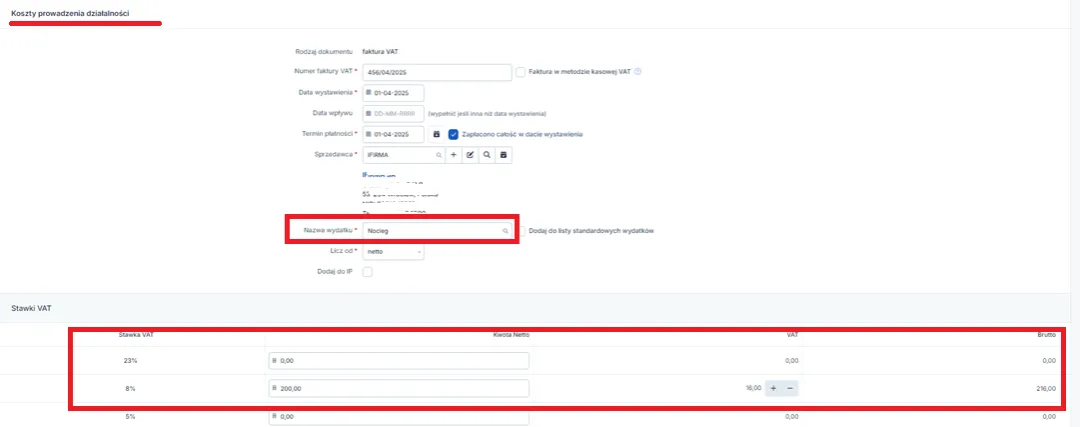This screenshot has width=1080, height=427.
Task: Open the help icon beside Faktura w metodzie kasowej
Action: [x=638, y=71]
